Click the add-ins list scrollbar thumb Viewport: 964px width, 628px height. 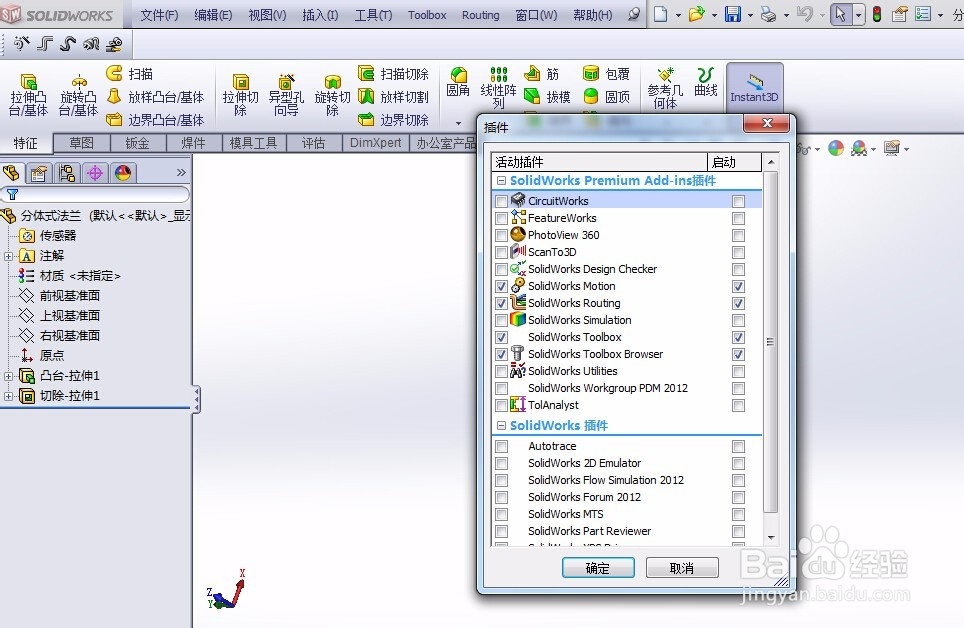click(x=770, y=342)
